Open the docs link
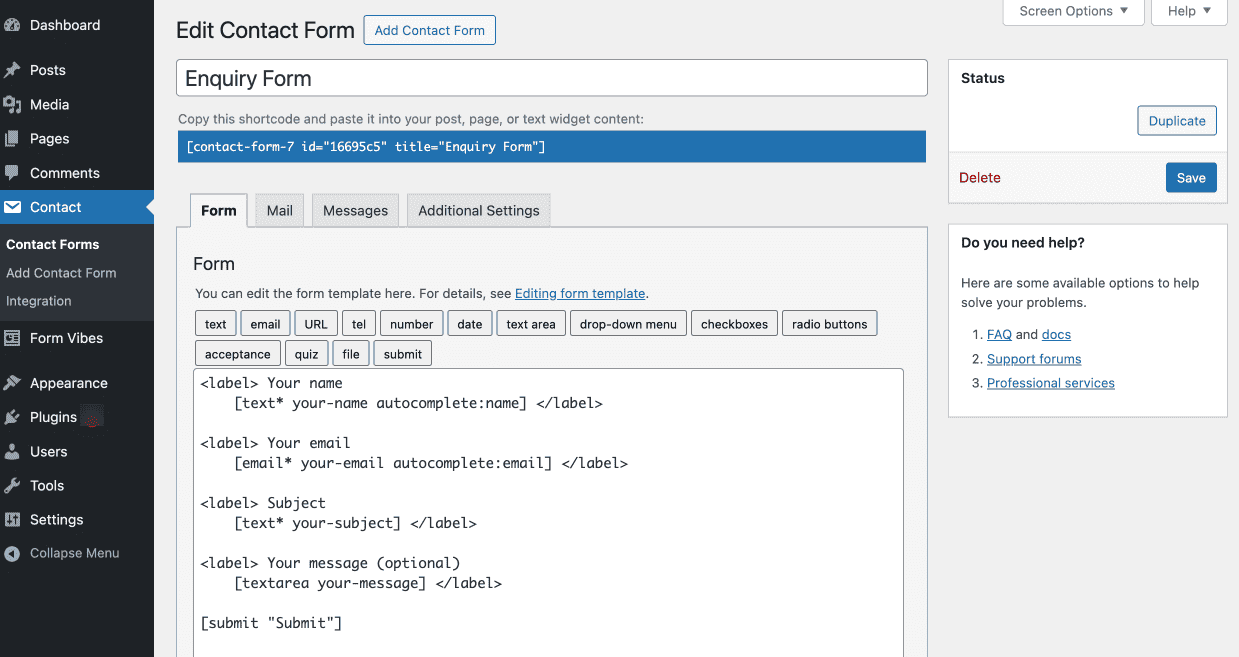 click(x=1056, y=335)
